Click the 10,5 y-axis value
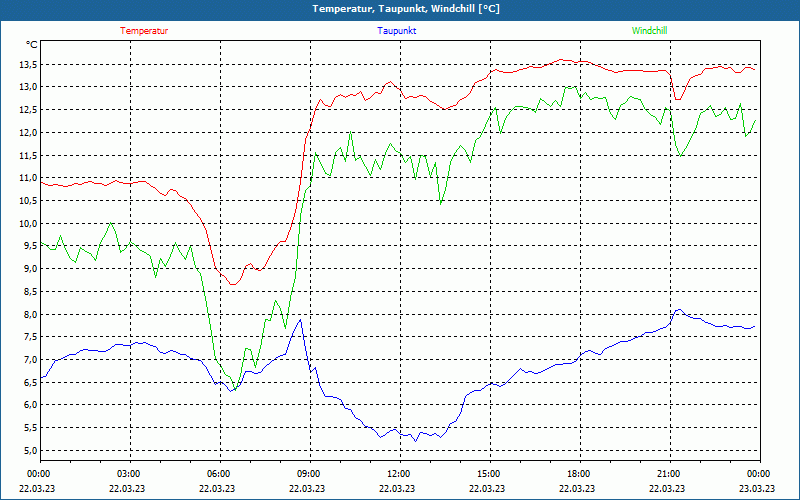Screen dimensions: 800x500 point(29,201)
